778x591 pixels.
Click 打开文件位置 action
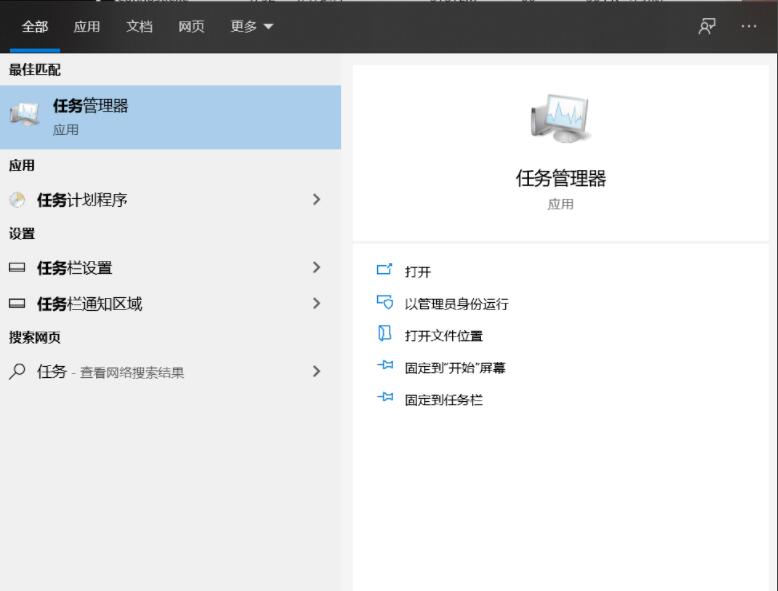444,336
